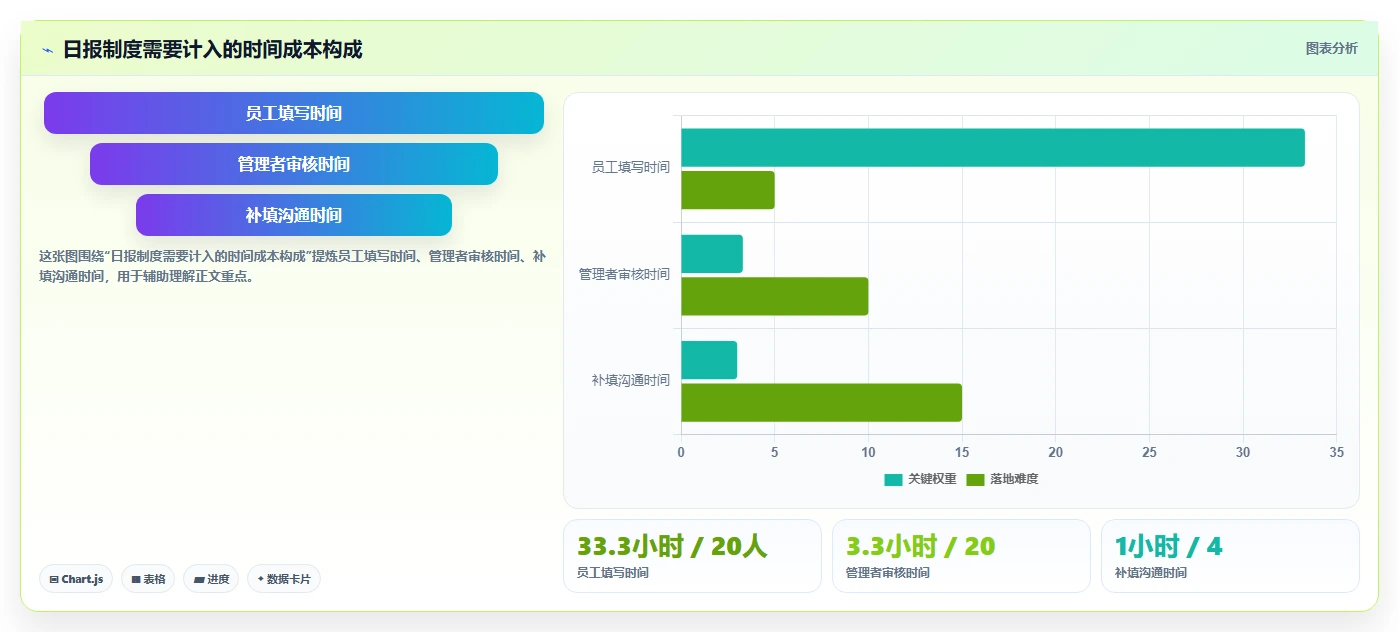Click the teal bar for 管理者审核时间
This screenshot has width=1399, height=632.
[x=712, y=254]
